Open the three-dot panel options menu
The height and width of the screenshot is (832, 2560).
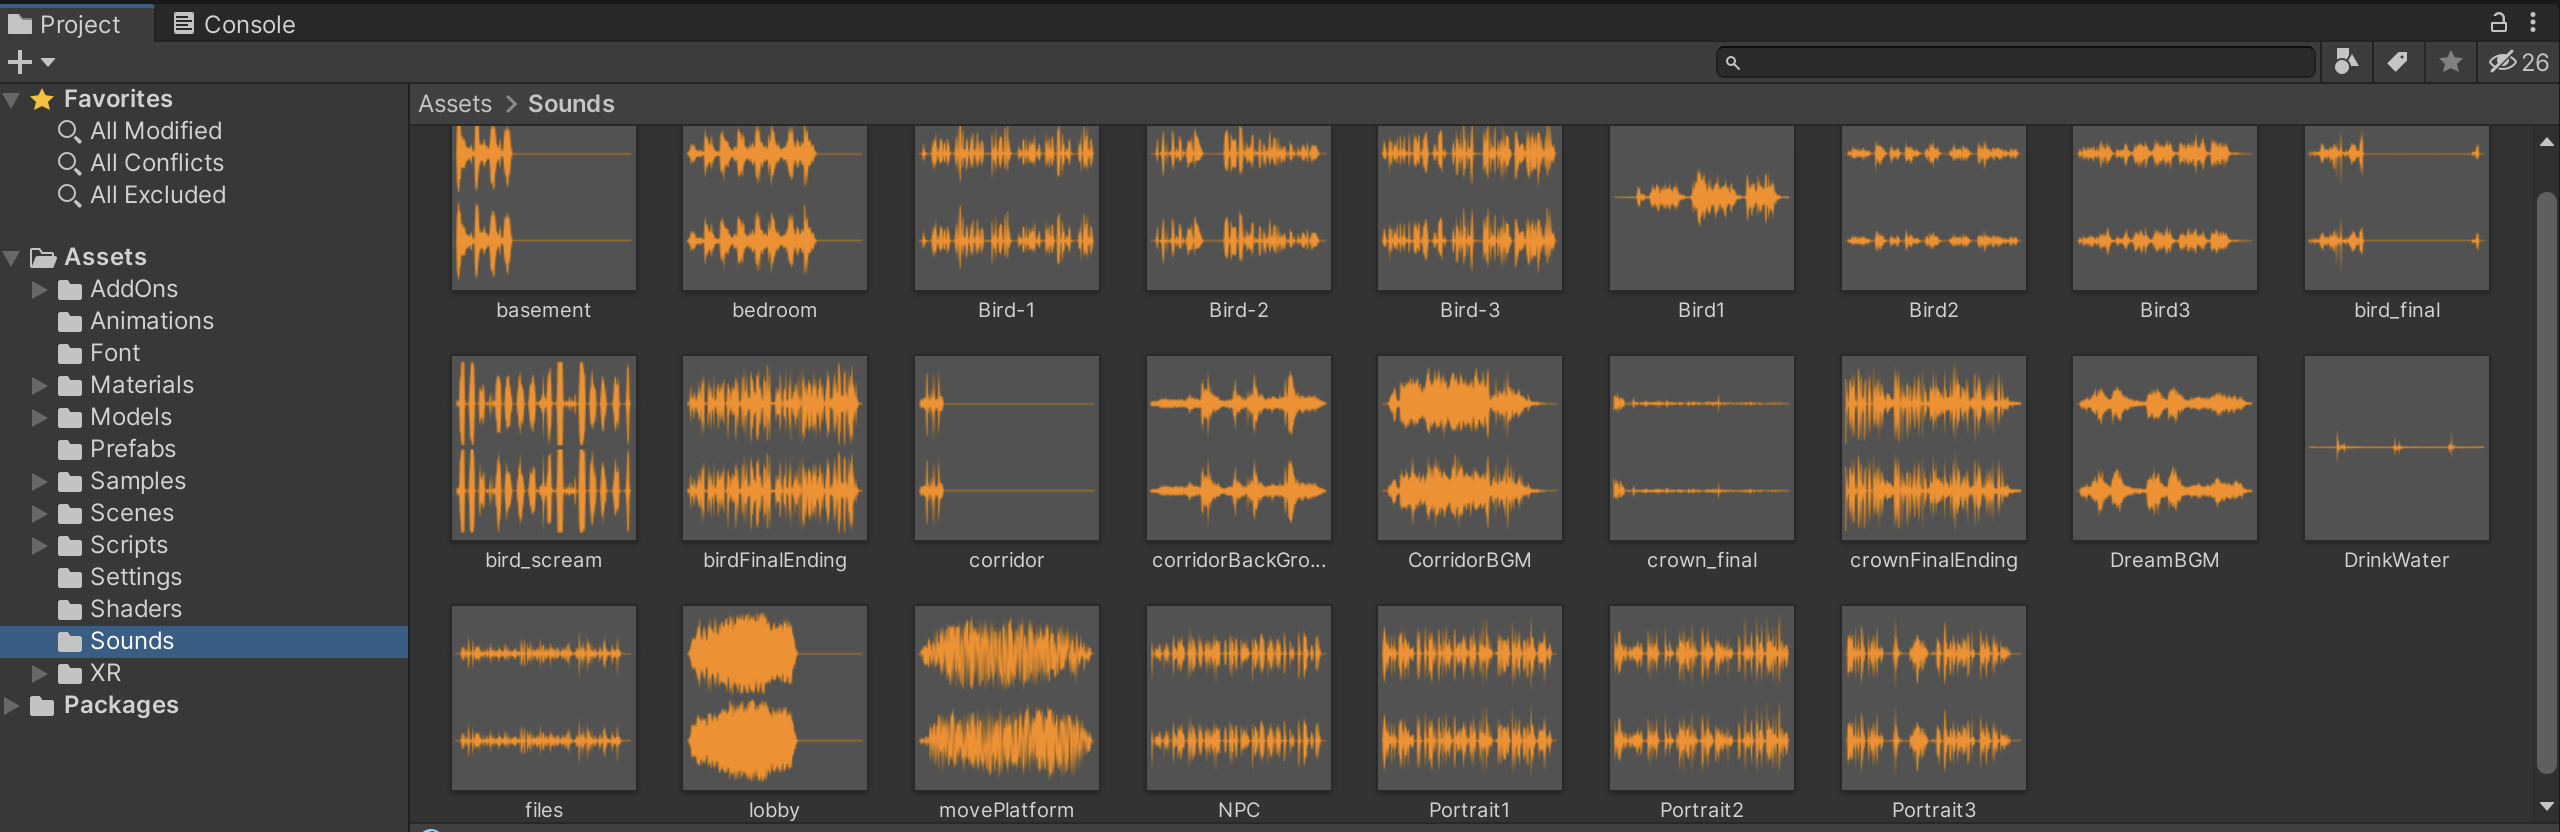(2532, 22)
